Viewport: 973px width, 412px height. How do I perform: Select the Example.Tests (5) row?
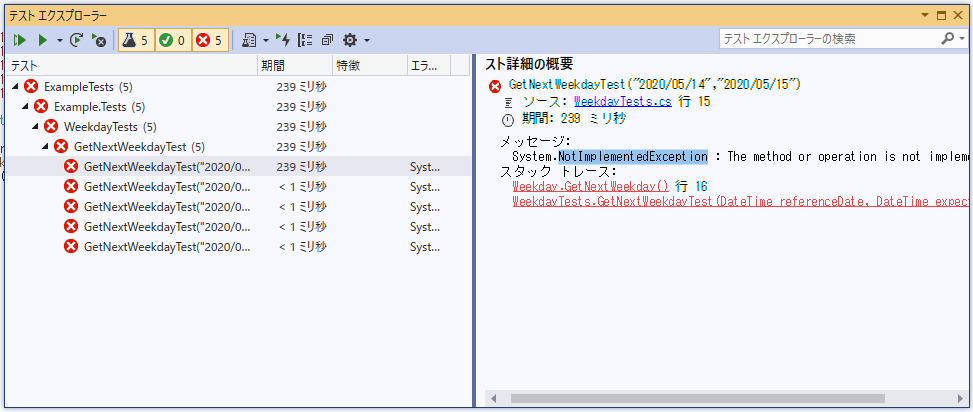(x=239, y=106)
